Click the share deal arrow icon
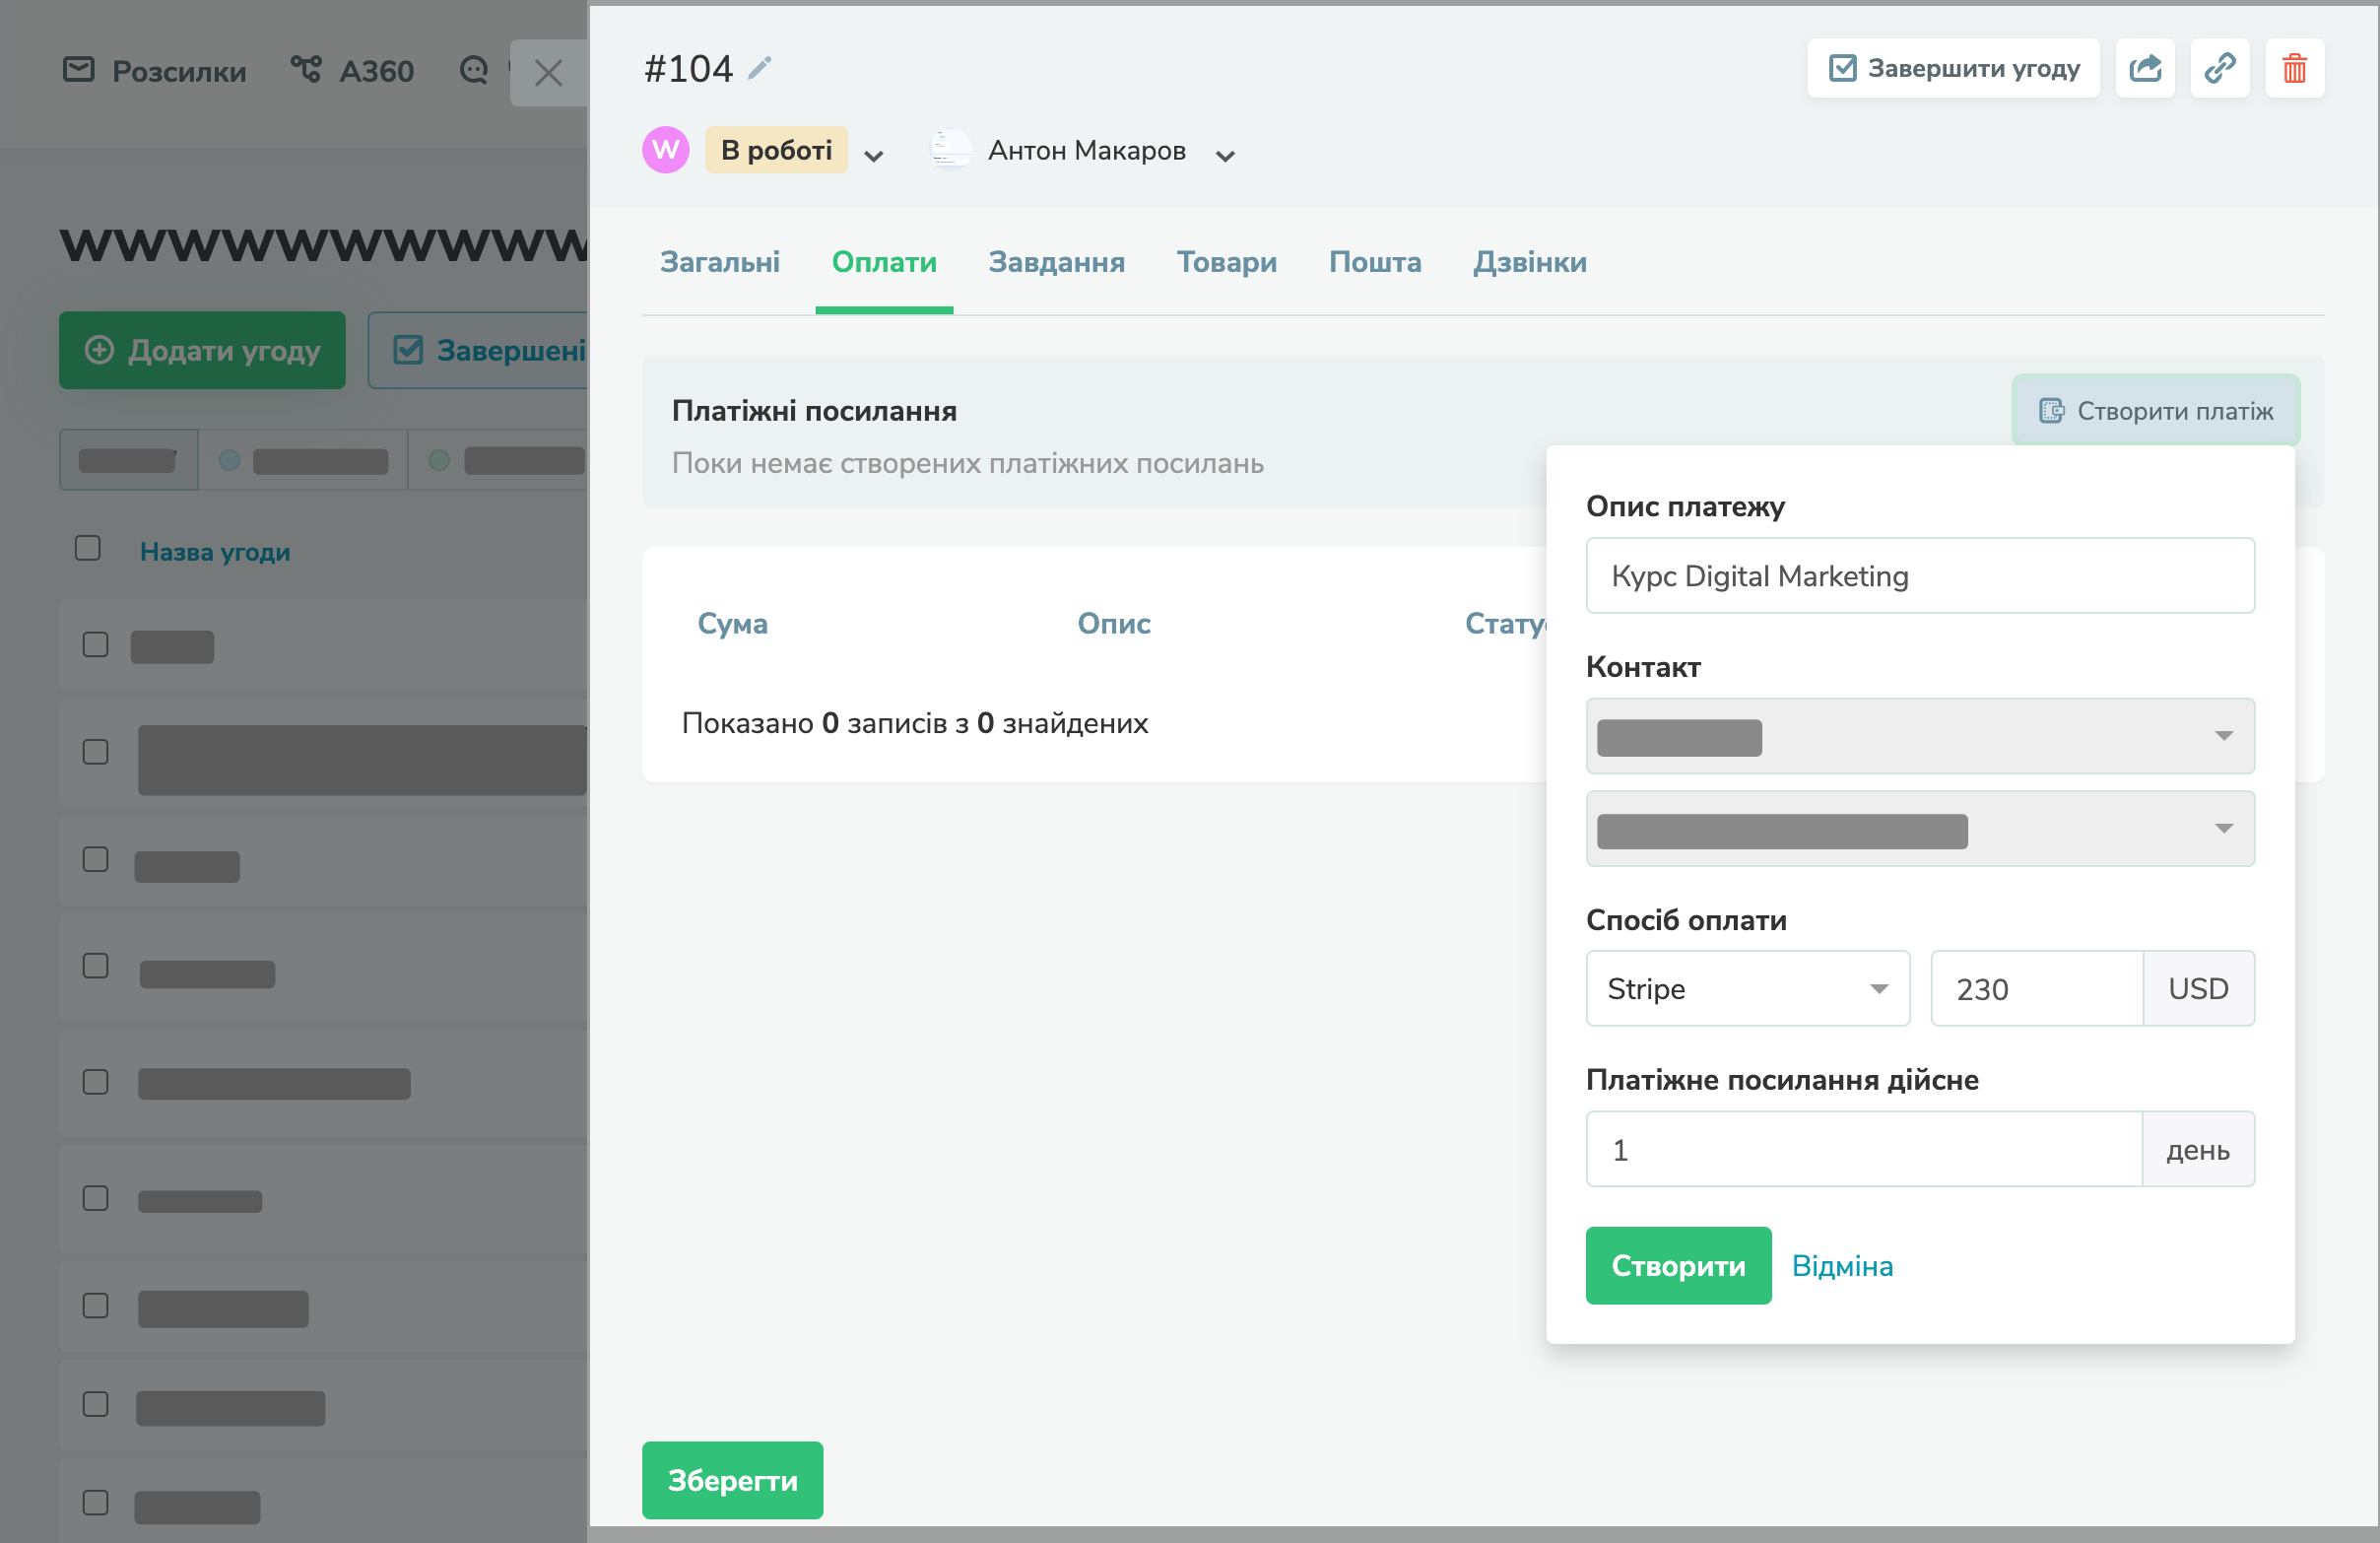Viewport: 2380px width, 1543px height. [x=2145, y=68]
